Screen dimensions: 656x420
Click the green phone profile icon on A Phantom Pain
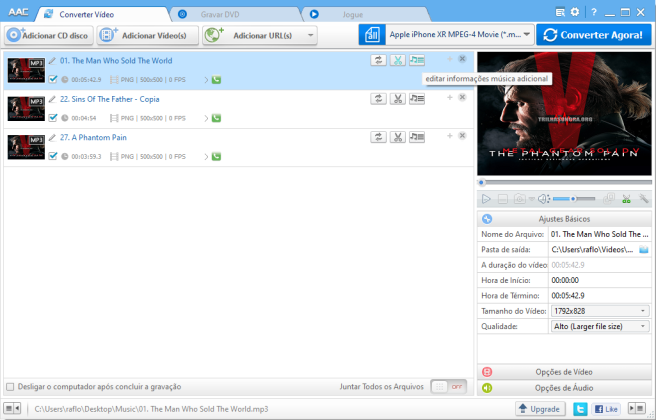point(216,156)
